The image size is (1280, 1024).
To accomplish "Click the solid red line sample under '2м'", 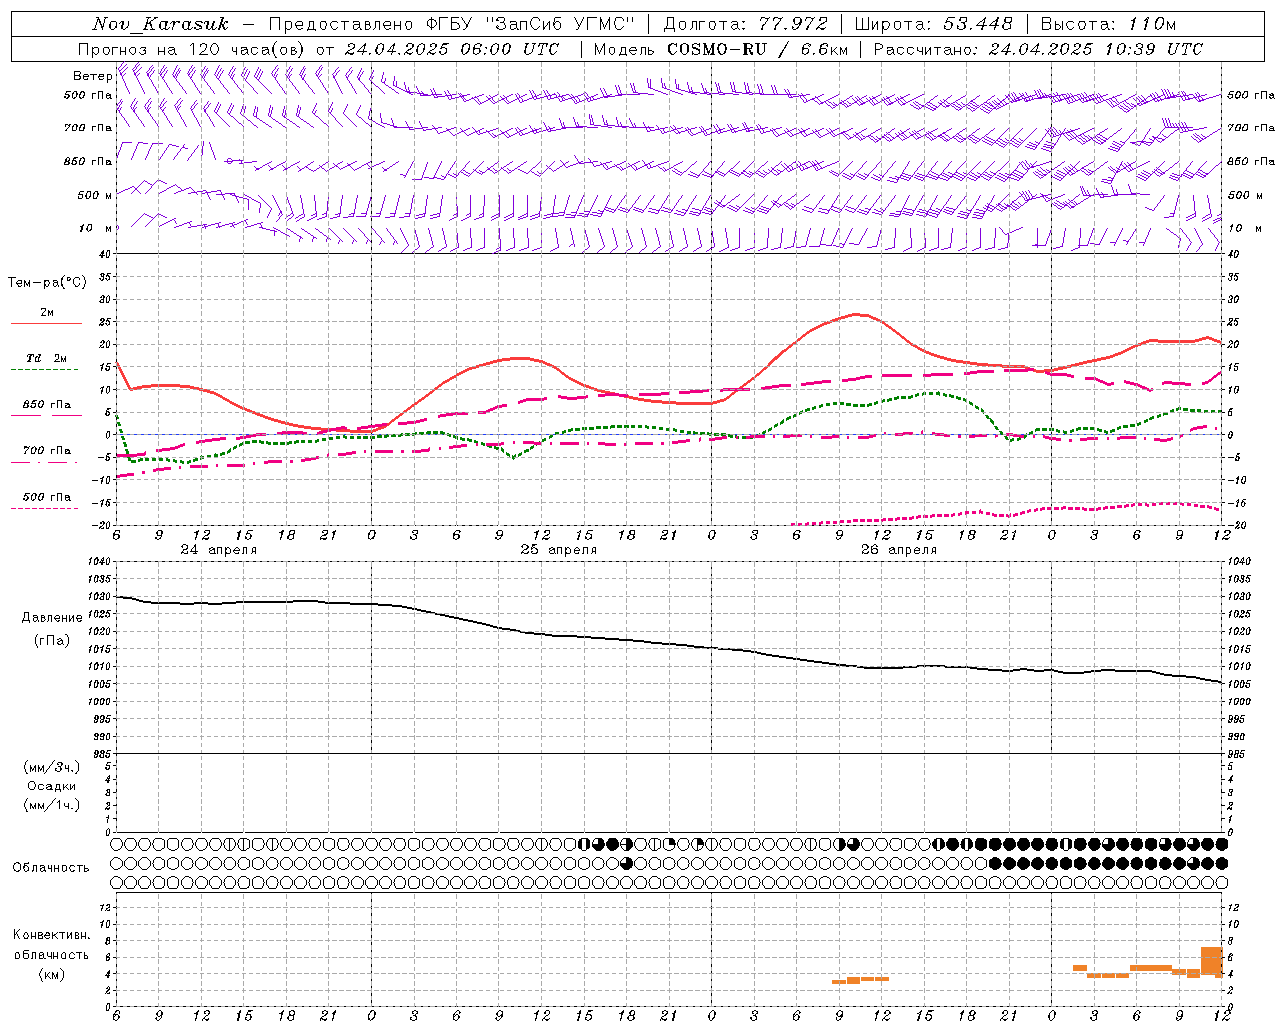I will (x=46, y=324).
